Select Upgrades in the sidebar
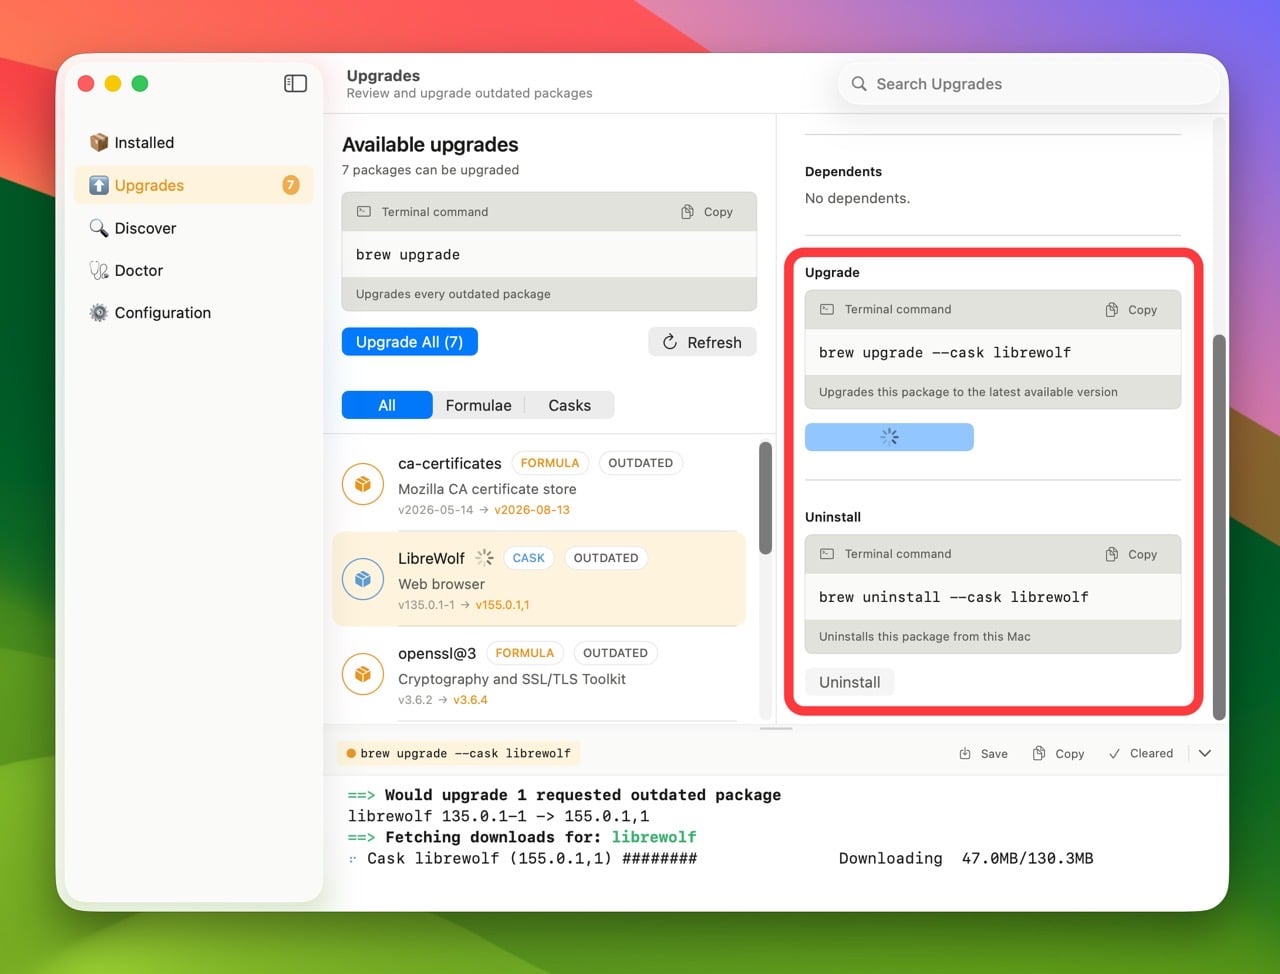This screenshot has height=974, width=1280. (193, 185)
